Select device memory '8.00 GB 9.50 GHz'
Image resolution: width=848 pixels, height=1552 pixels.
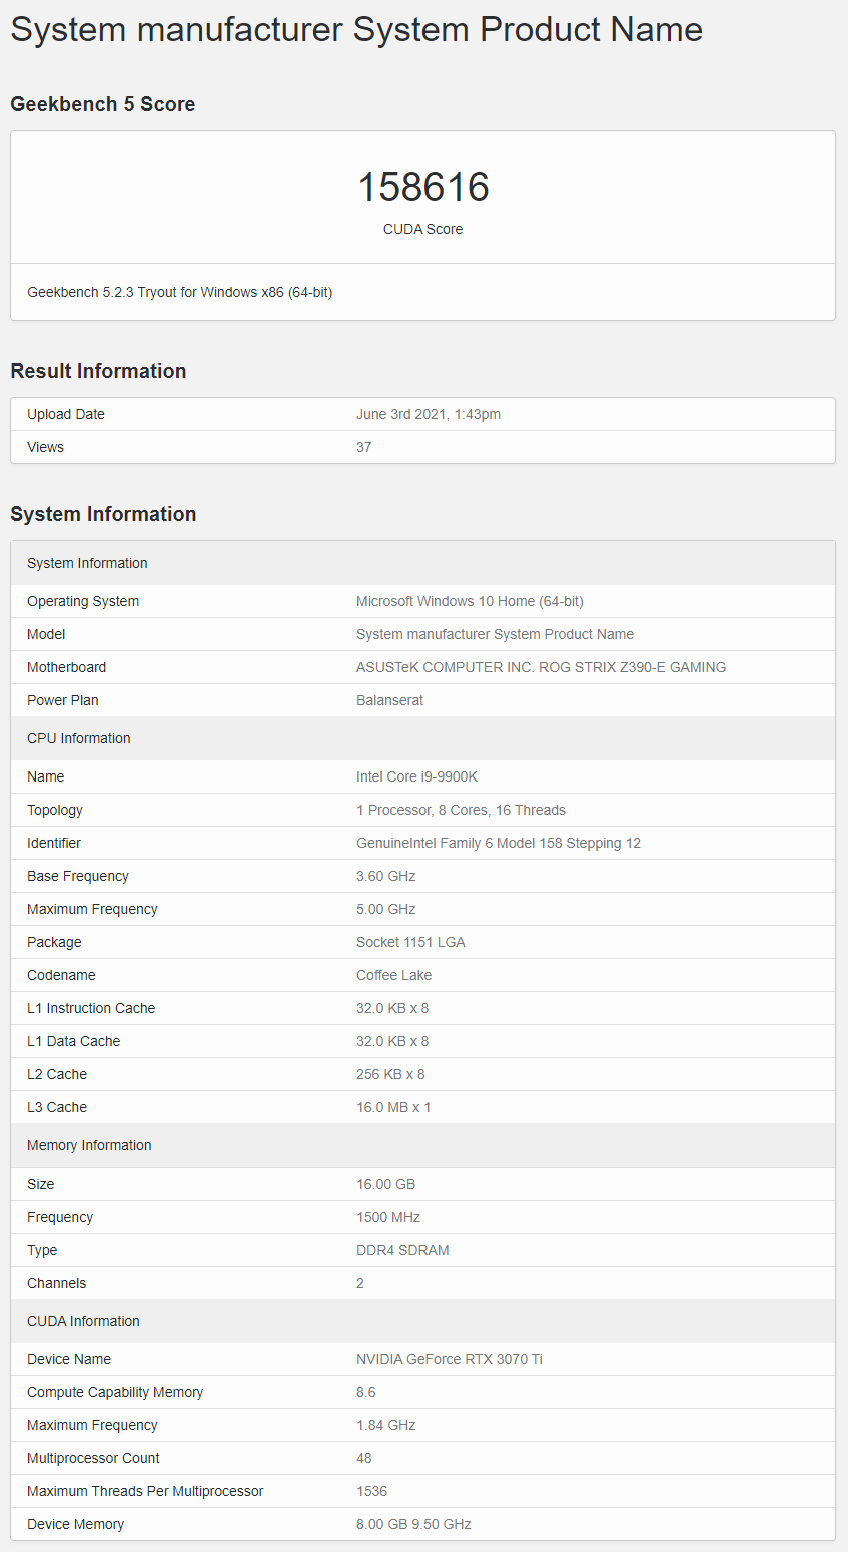click(414, 1524)
